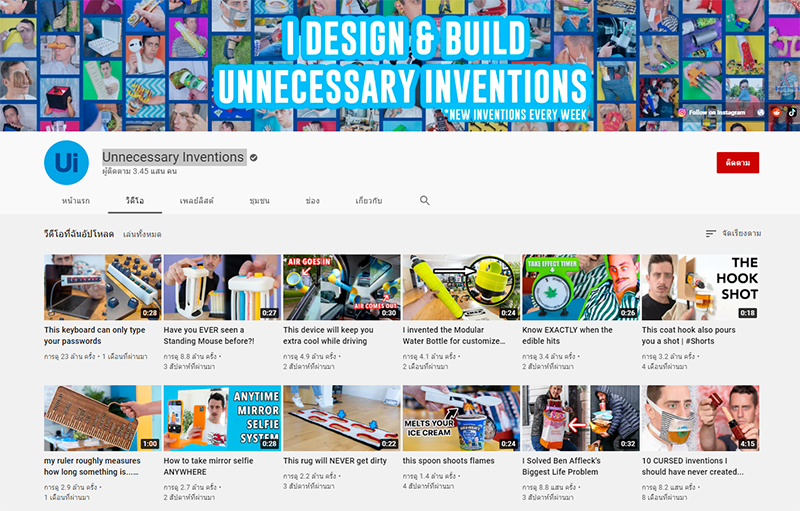Go to the ชุมชน tab

(259, 201)
